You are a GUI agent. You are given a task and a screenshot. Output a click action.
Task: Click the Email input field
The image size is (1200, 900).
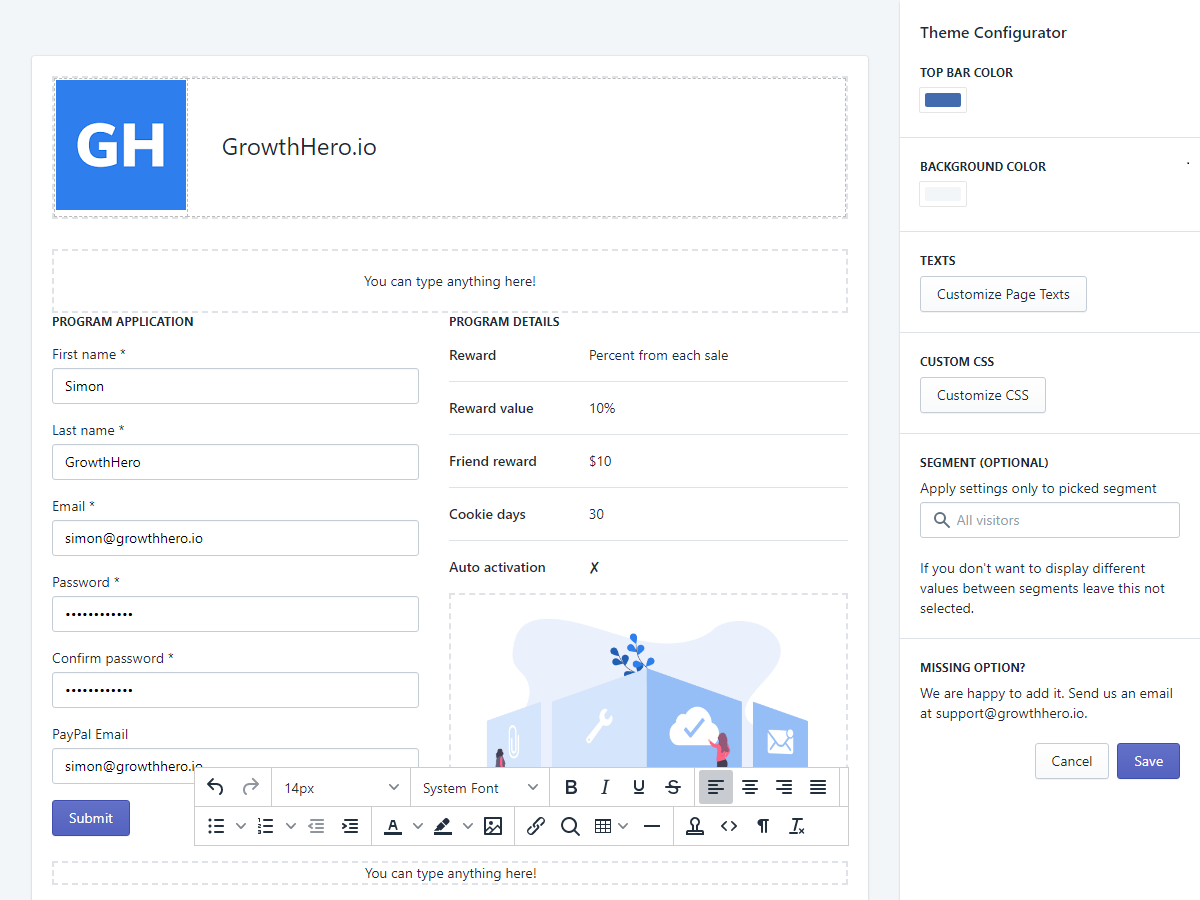[x=235, y=538]
